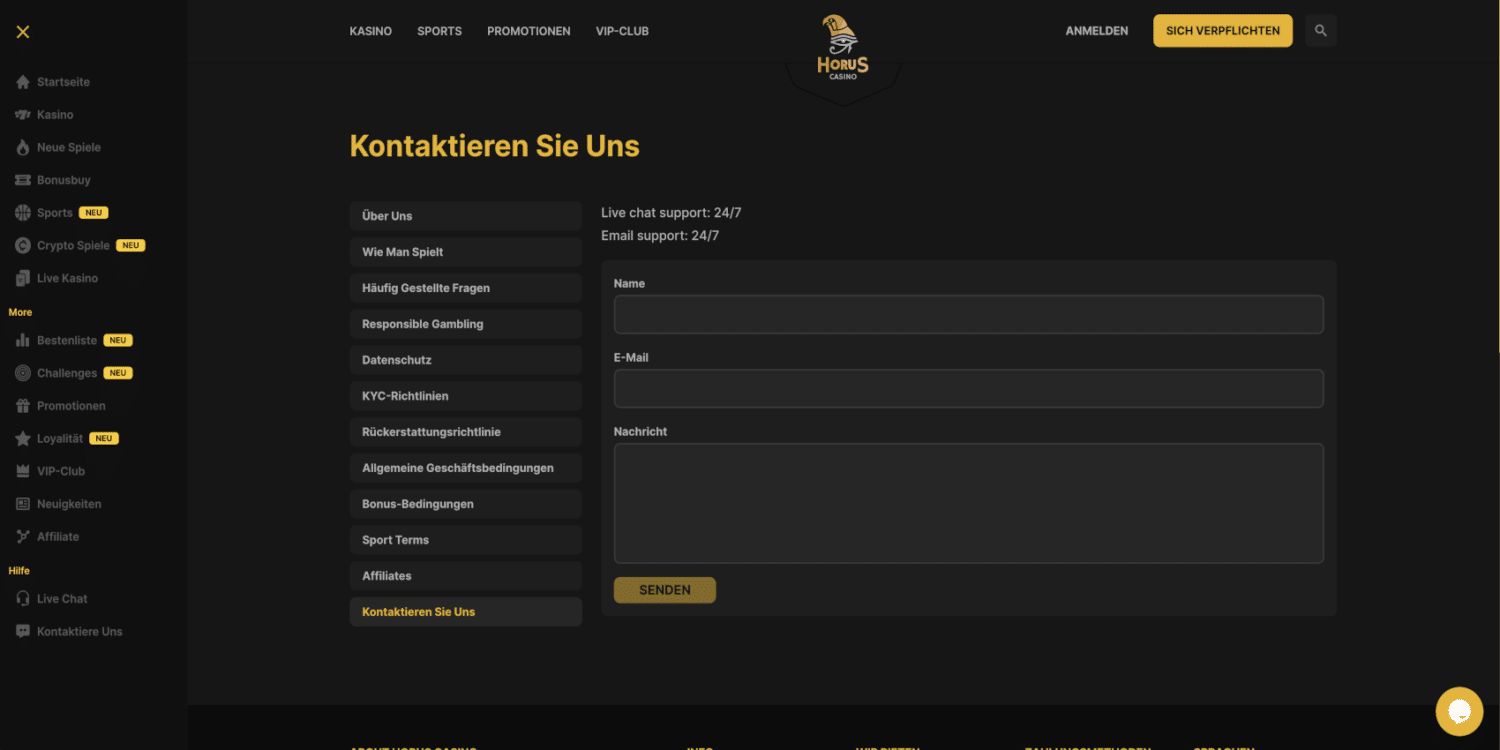Click the SICH VERPFLICHTEN button
The width and height of the screenshot is (1500, 750).
point(1222,31)
